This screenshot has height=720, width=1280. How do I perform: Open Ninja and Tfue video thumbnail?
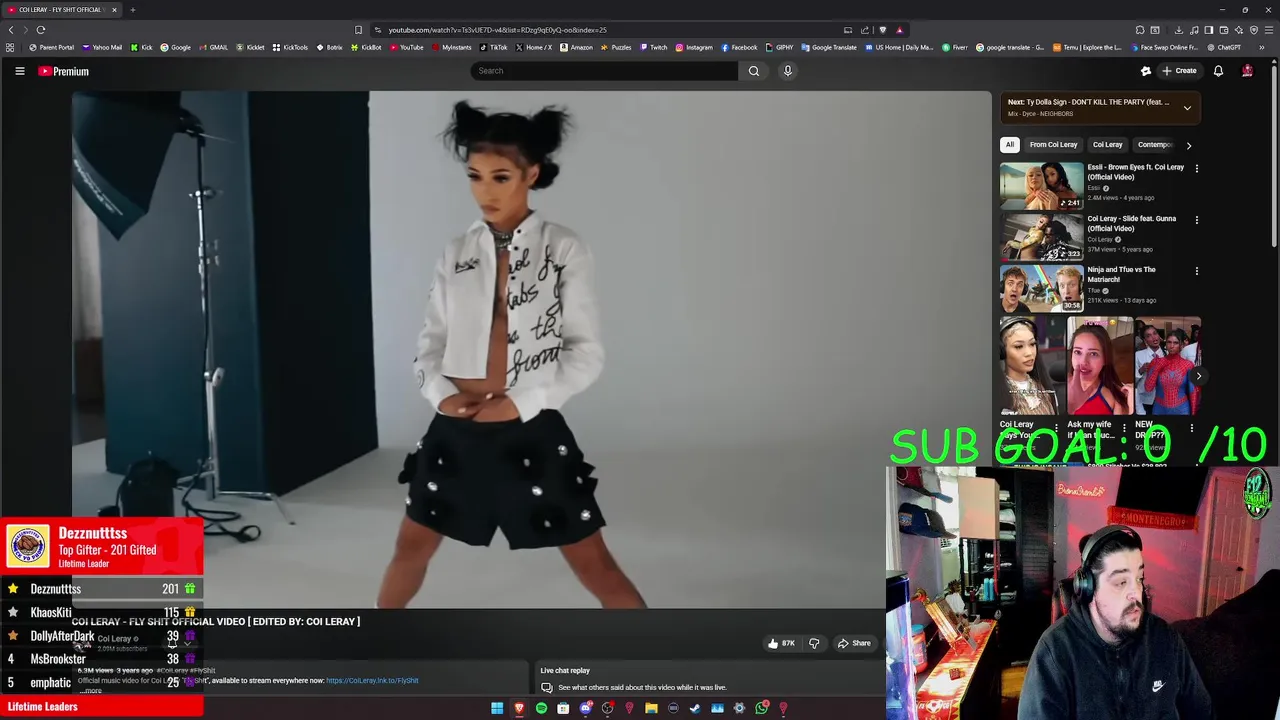click(1041, 288)
